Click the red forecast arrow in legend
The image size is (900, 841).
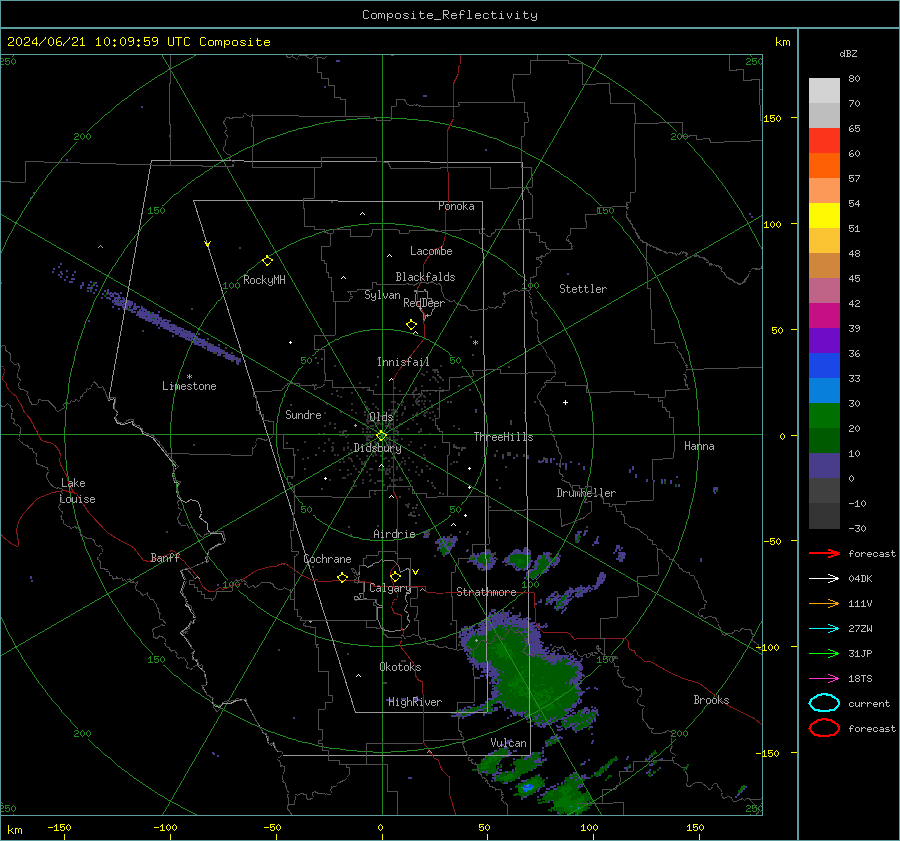(824, 553)
